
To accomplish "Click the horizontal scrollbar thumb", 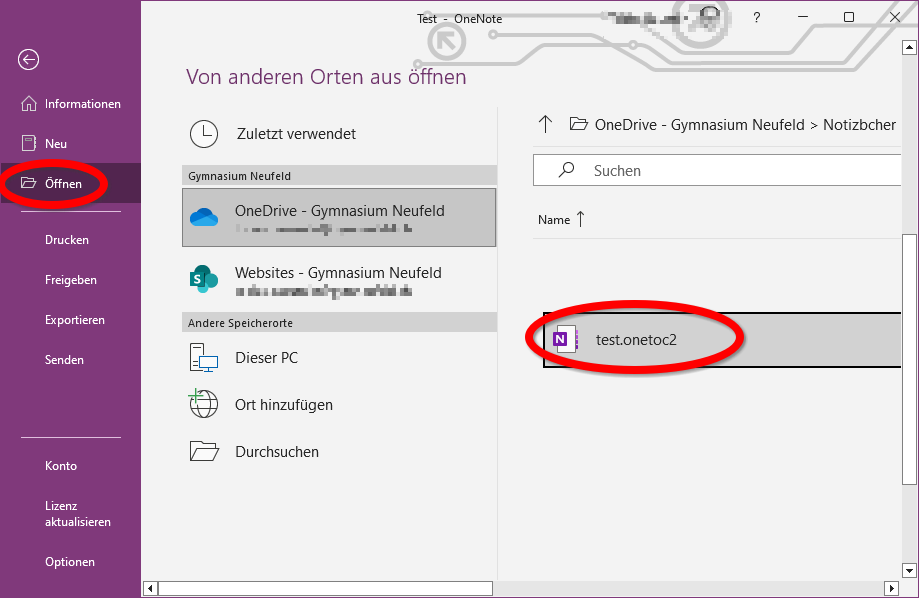I will (325, 588).
